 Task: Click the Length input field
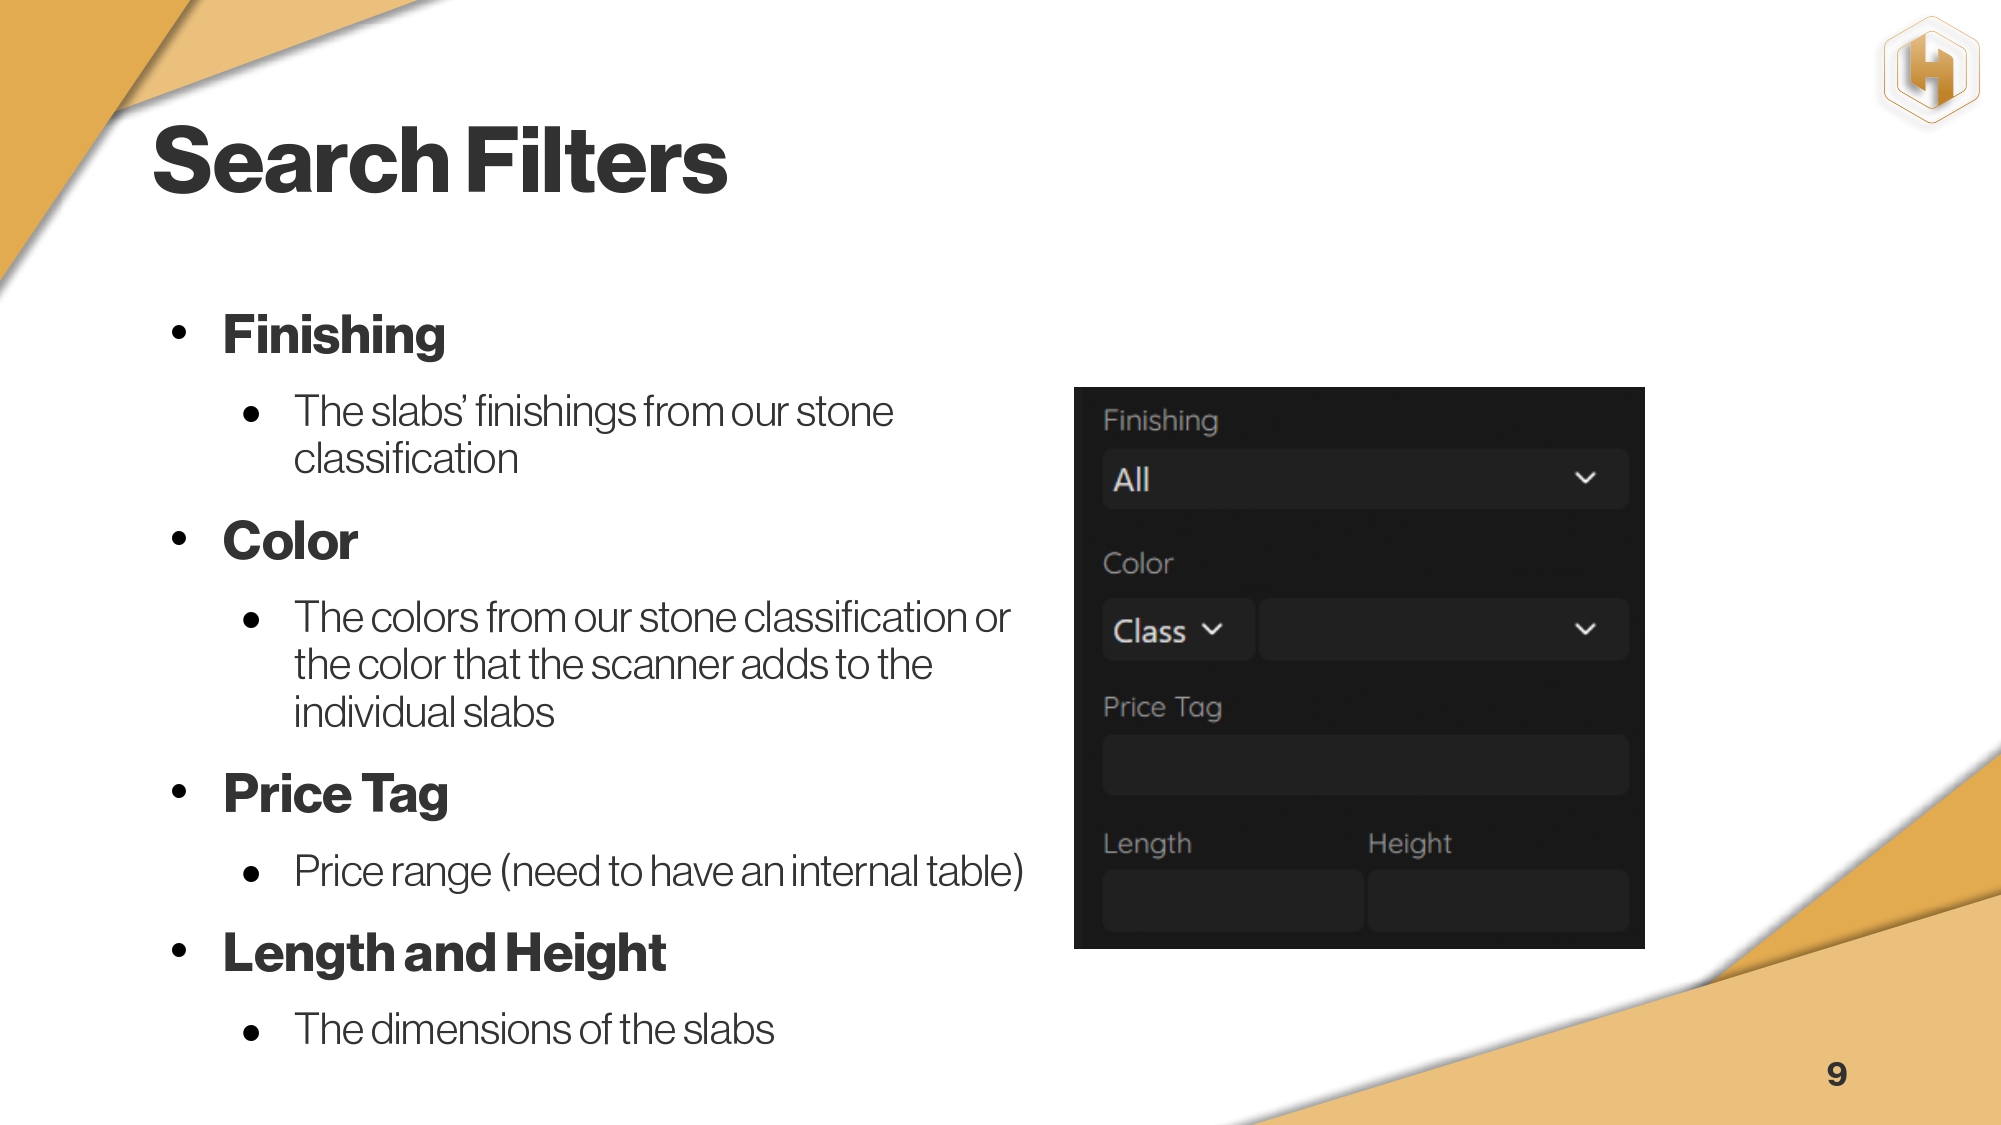tap(1232, 900)
